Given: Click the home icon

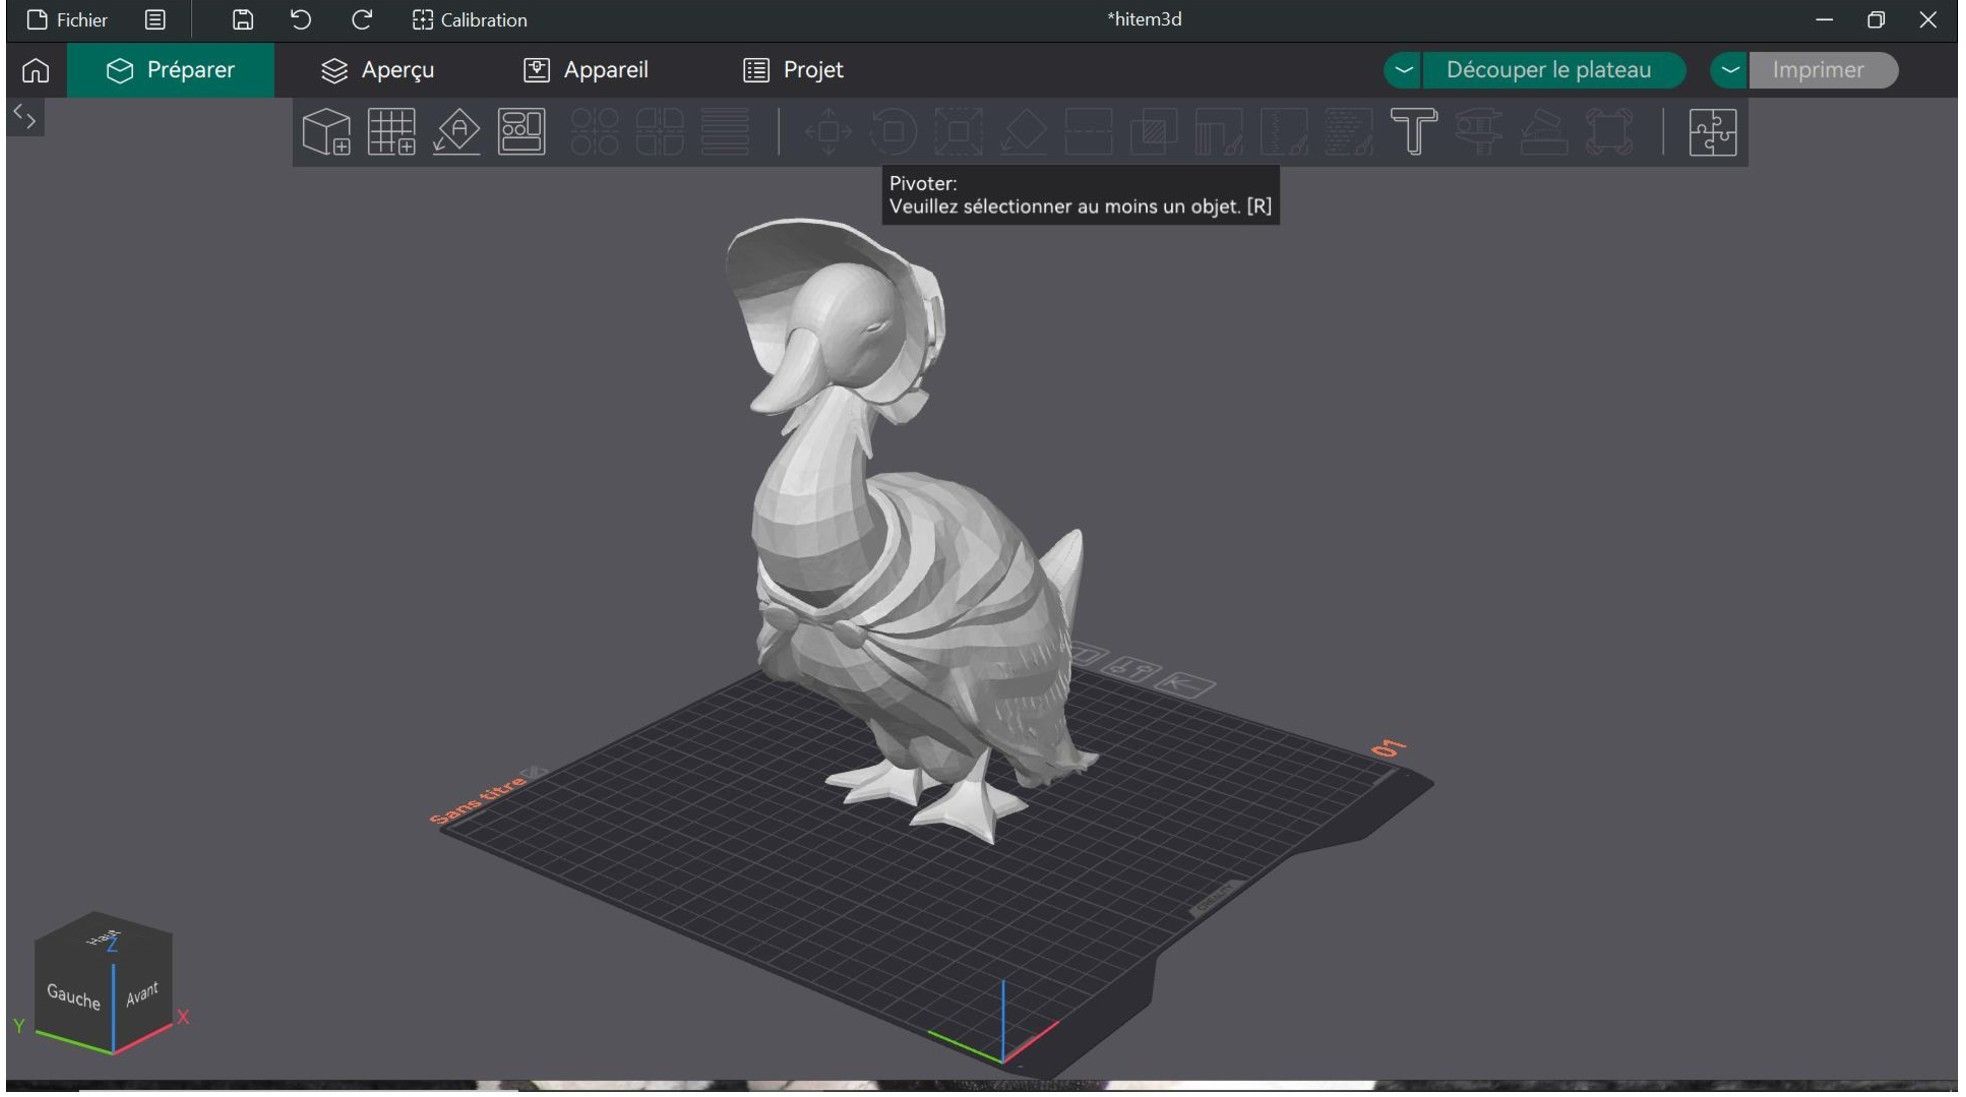Looking at the screenshot, I should click(x=35, y=70).
